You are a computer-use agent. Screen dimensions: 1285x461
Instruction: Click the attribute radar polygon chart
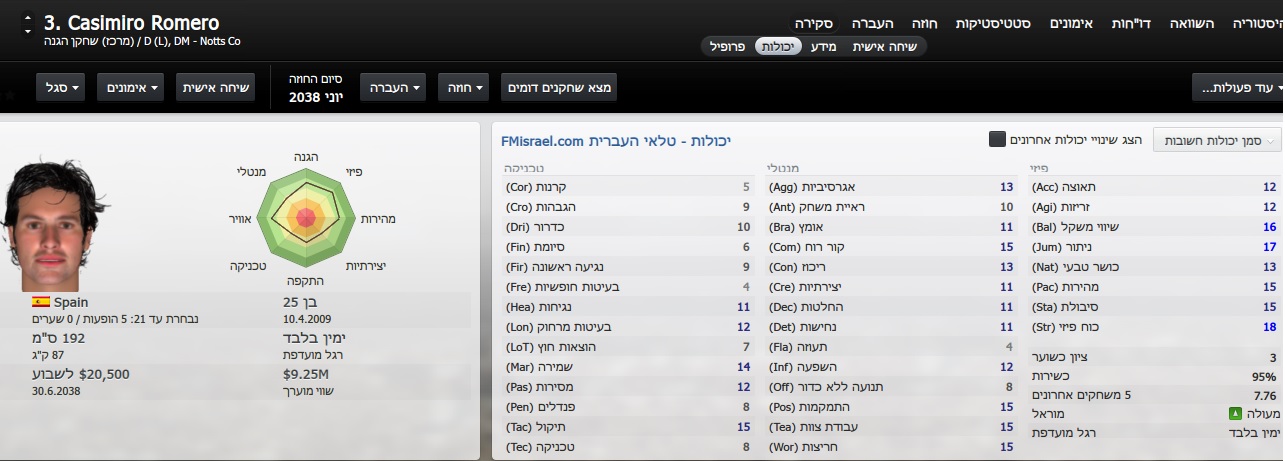(306, 216)
